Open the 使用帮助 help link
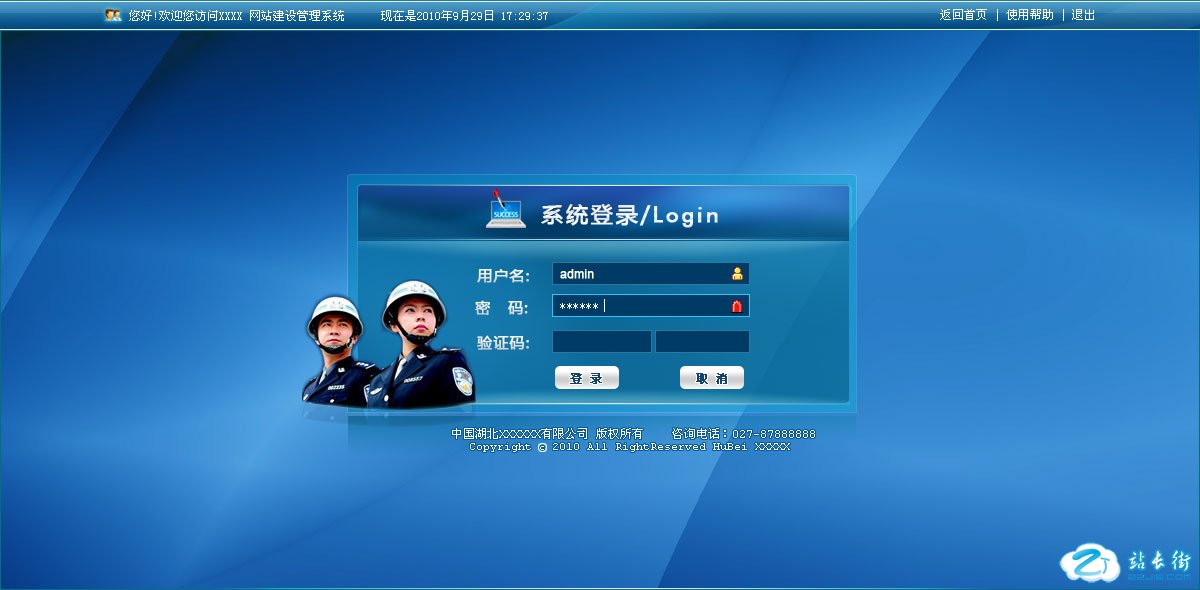Viewport: 1200px width, 590px height. click(1029, 15)
